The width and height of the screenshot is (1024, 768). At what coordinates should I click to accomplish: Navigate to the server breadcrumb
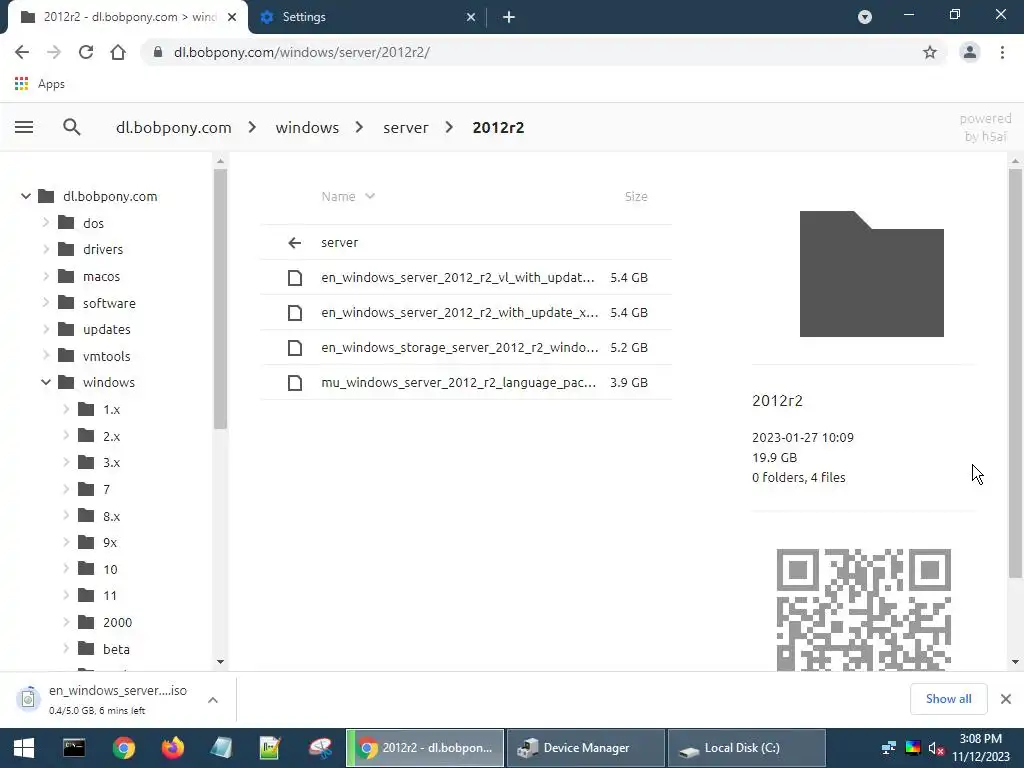pyautogui.click(x=406, y=127)
